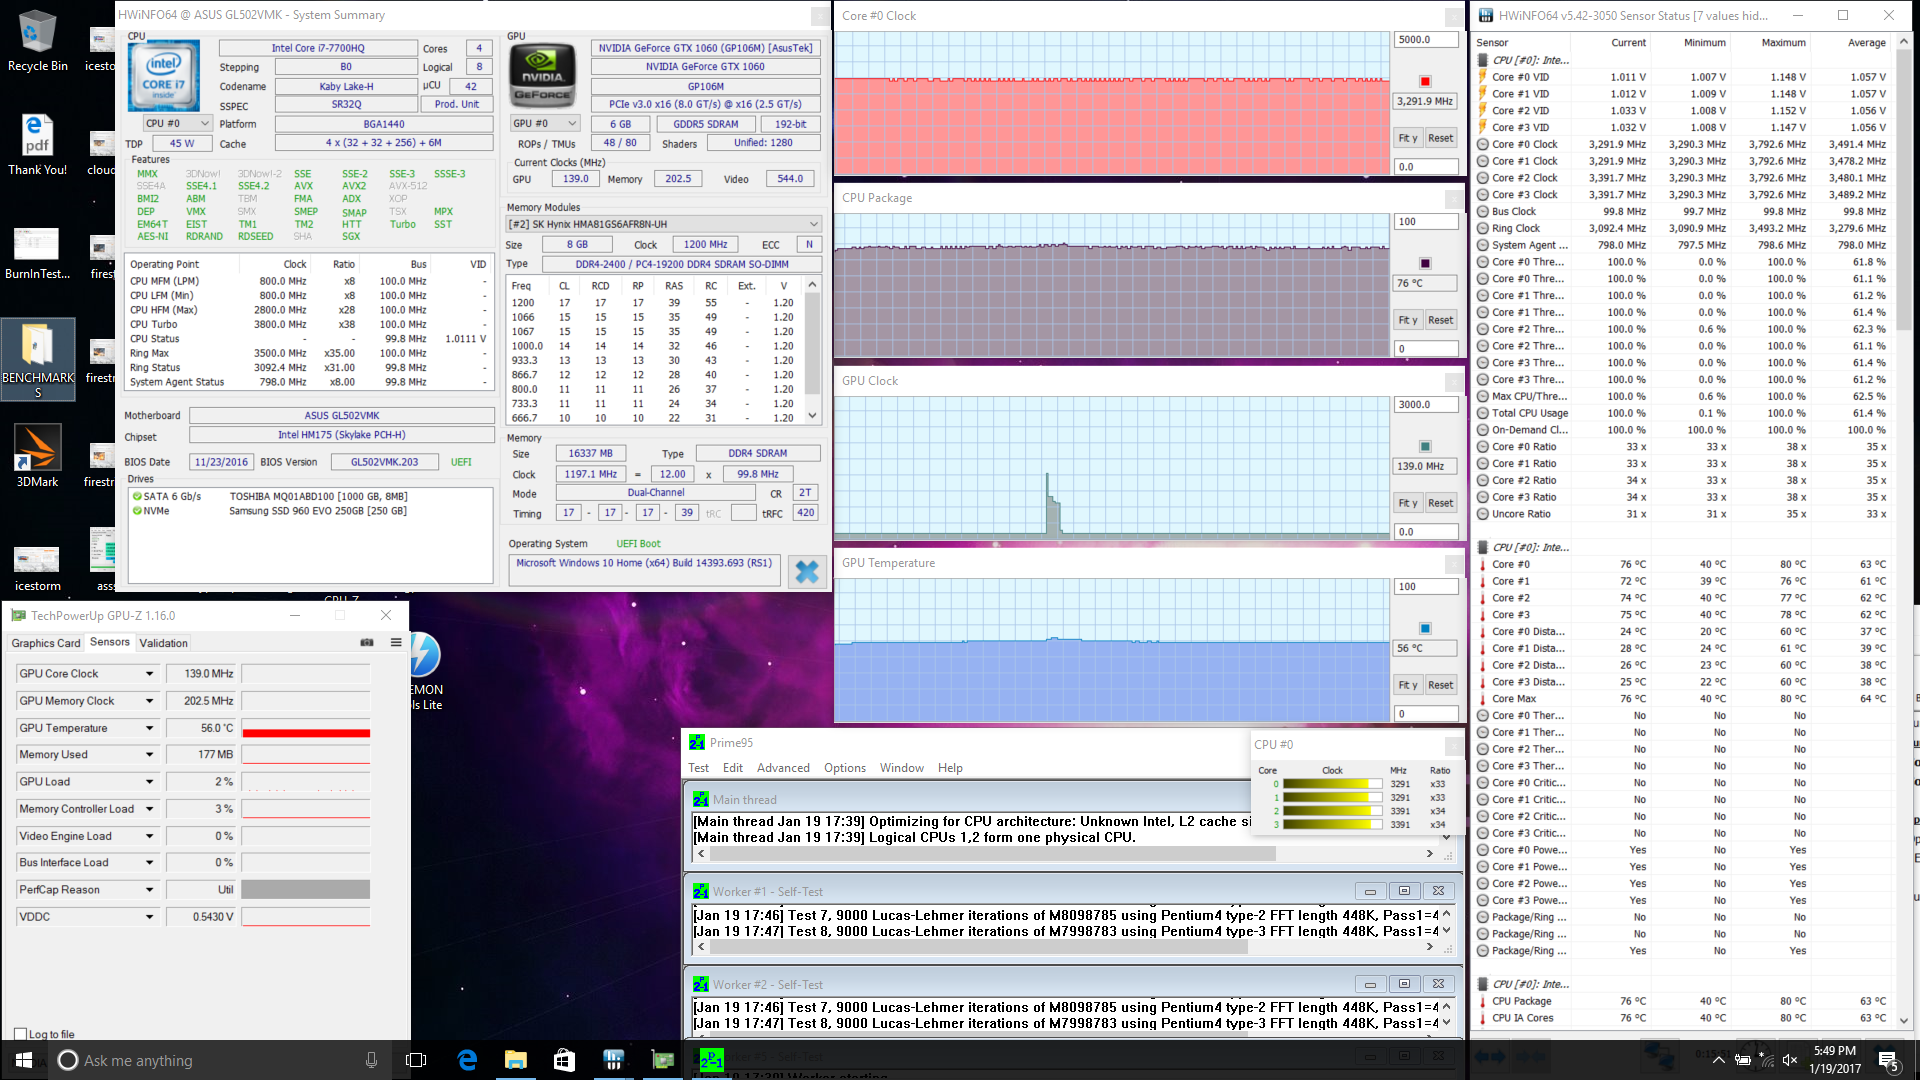Viewport: 1920px width, 1080px height.
Task: Click the Sensor Status vertical scrollbar
Action: point(1903,190)
